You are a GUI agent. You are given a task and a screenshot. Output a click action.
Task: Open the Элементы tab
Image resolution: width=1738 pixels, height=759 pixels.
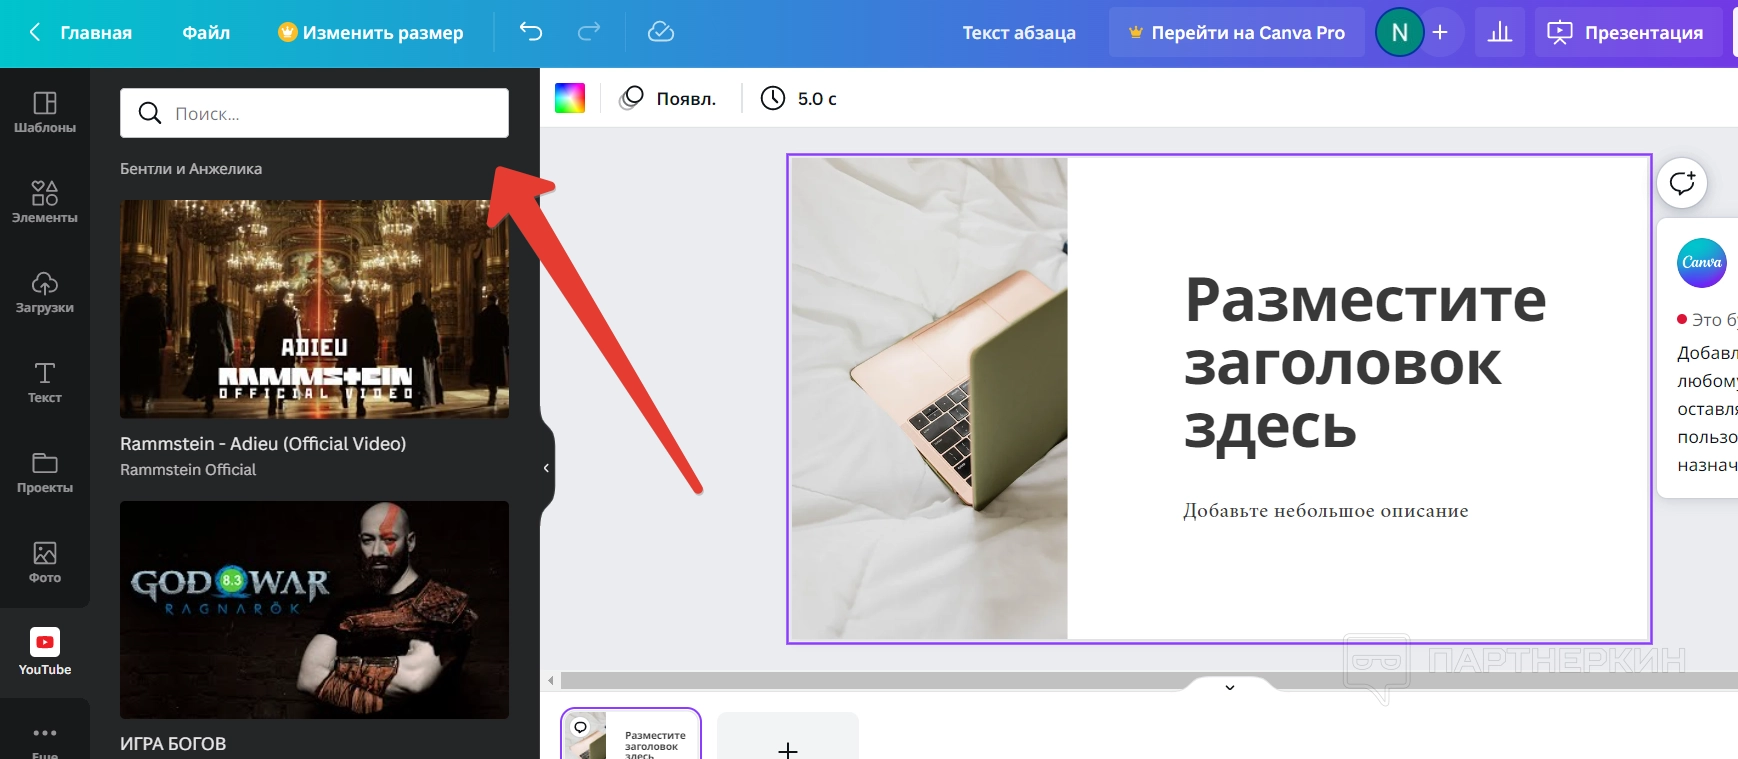pos(45,202)
